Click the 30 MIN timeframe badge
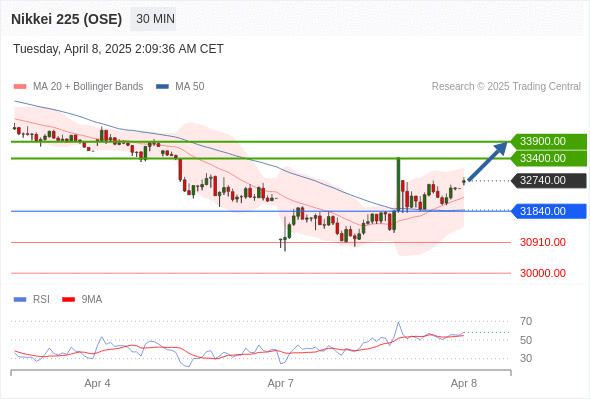590x400 pixels. 153,19
